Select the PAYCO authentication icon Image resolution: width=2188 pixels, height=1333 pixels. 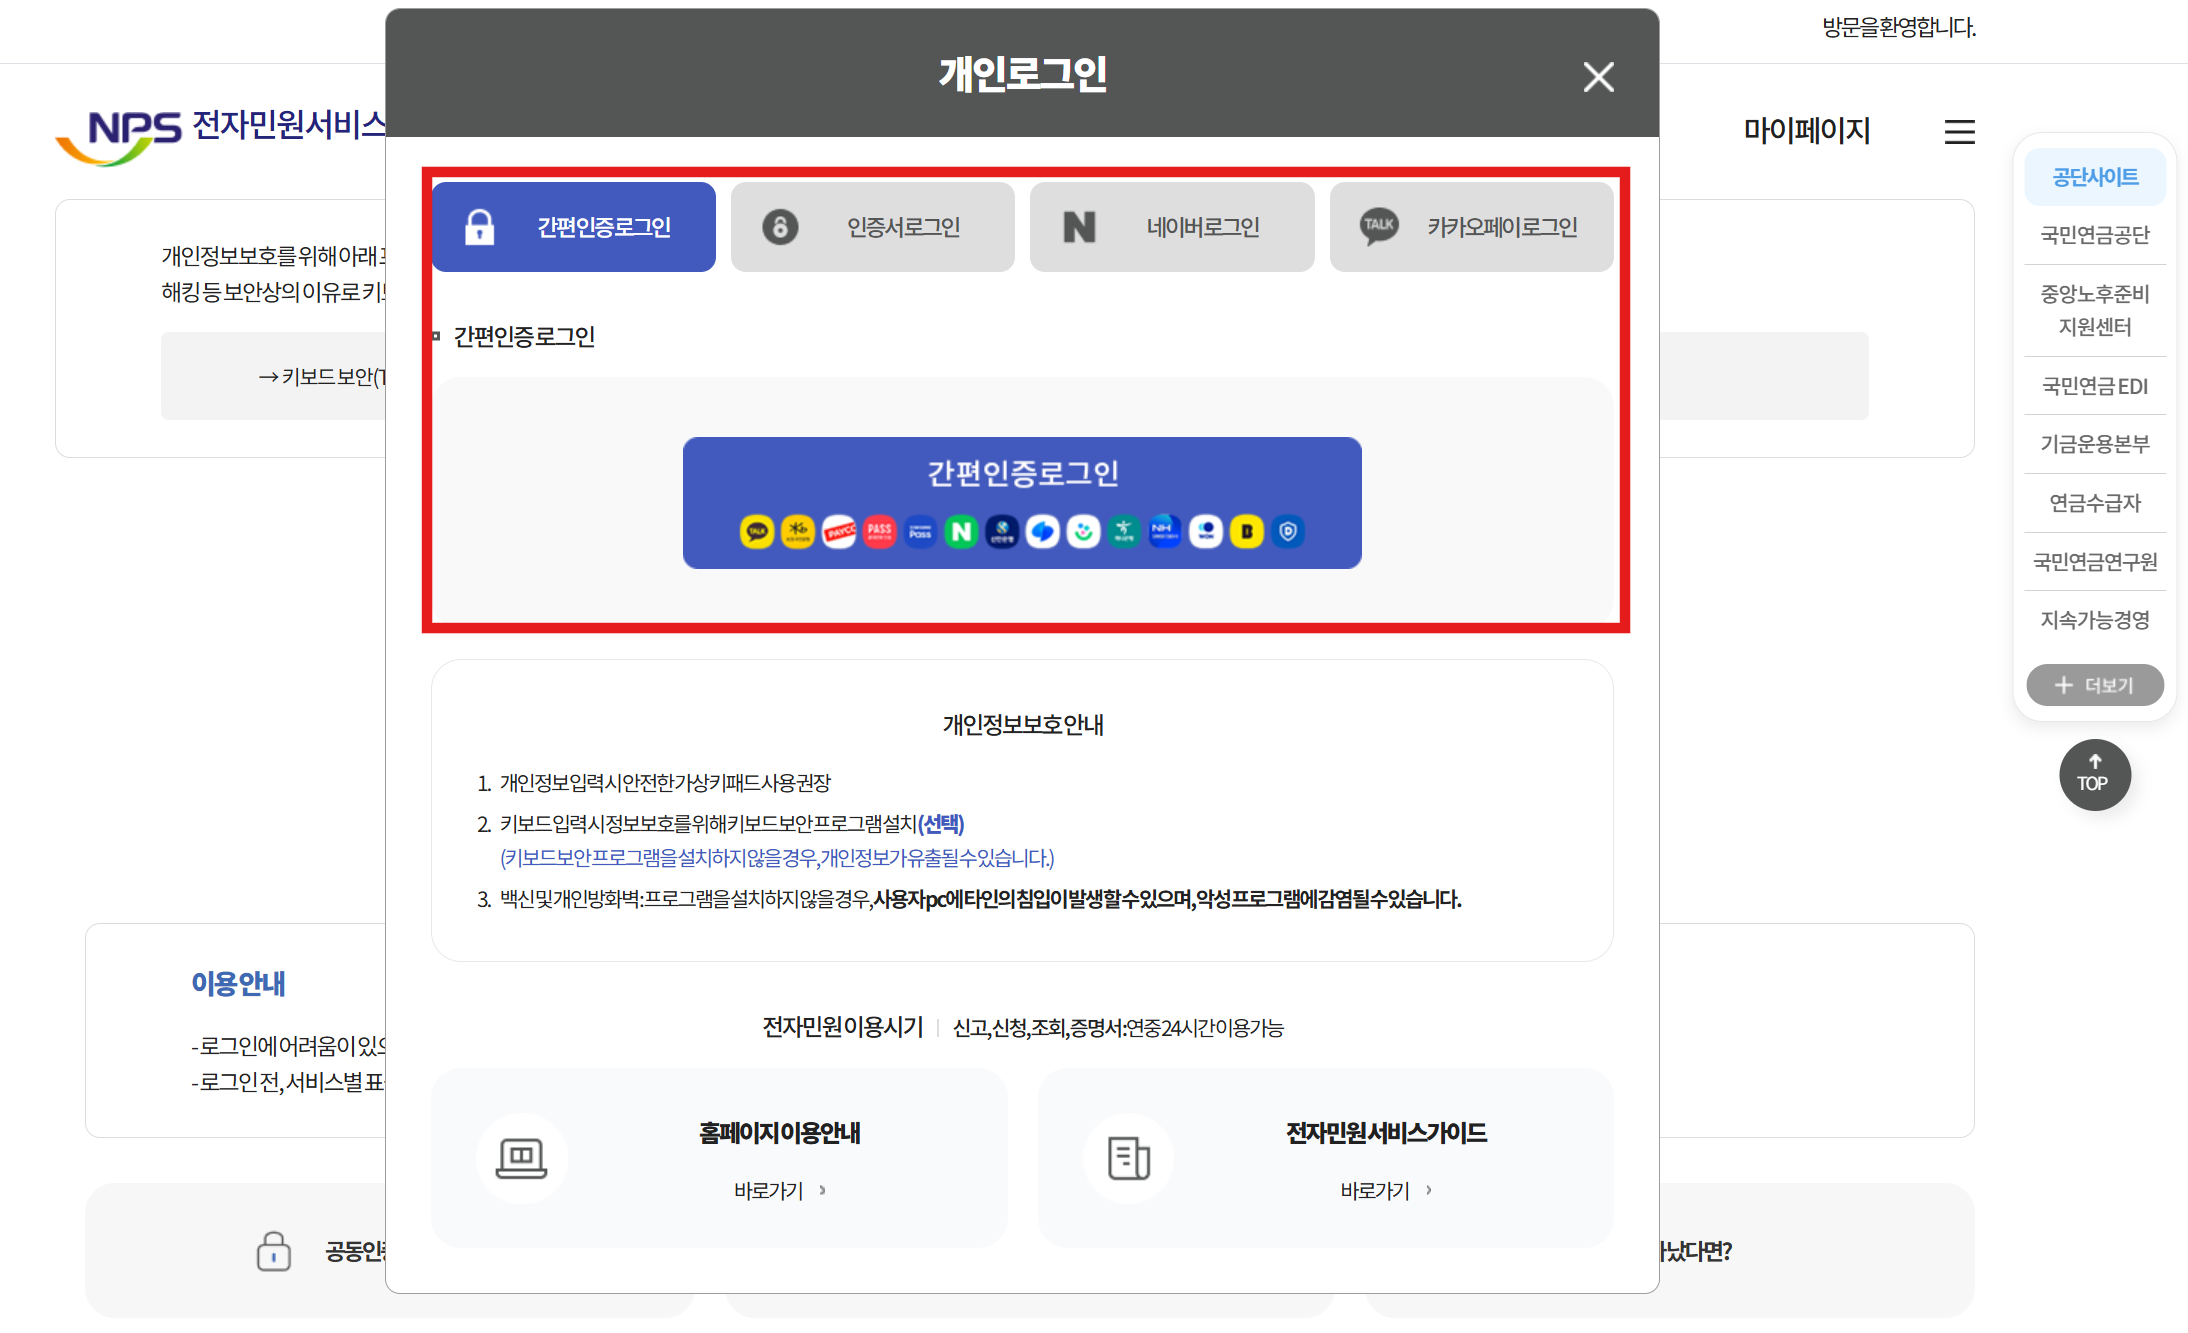(x=838, y=532)
